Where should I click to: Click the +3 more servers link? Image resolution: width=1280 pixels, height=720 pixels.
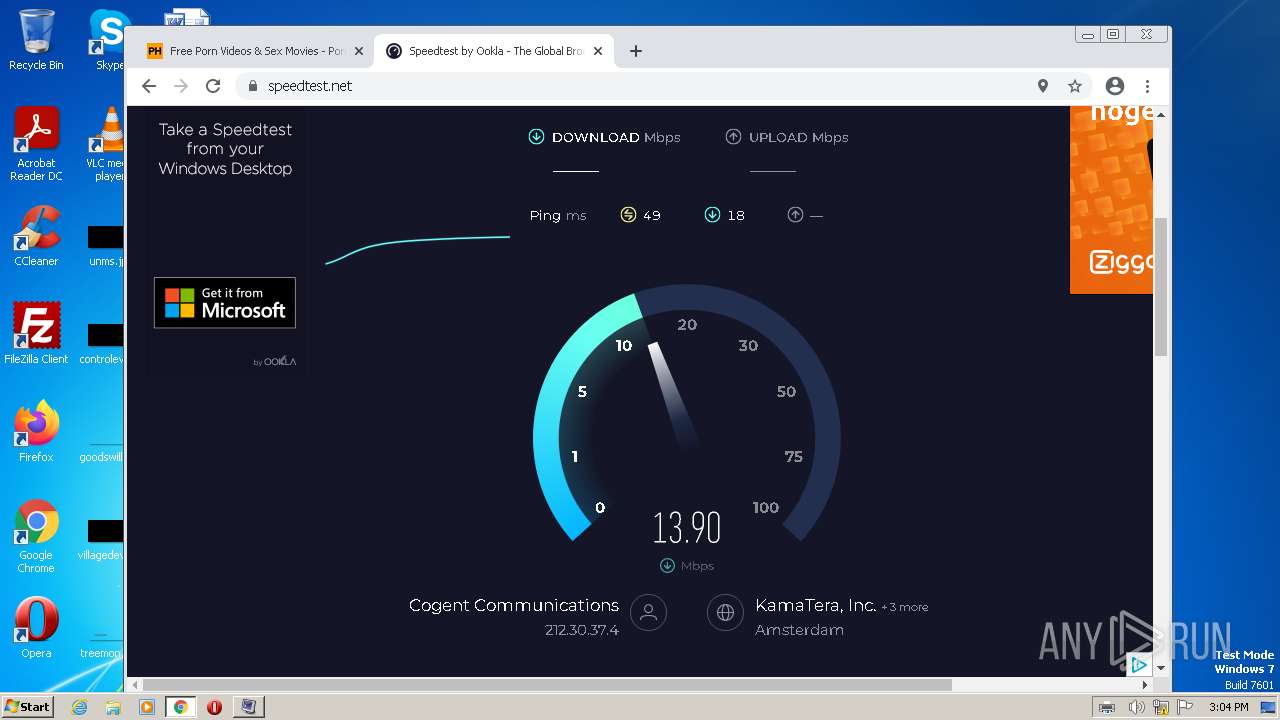(904, 607)
